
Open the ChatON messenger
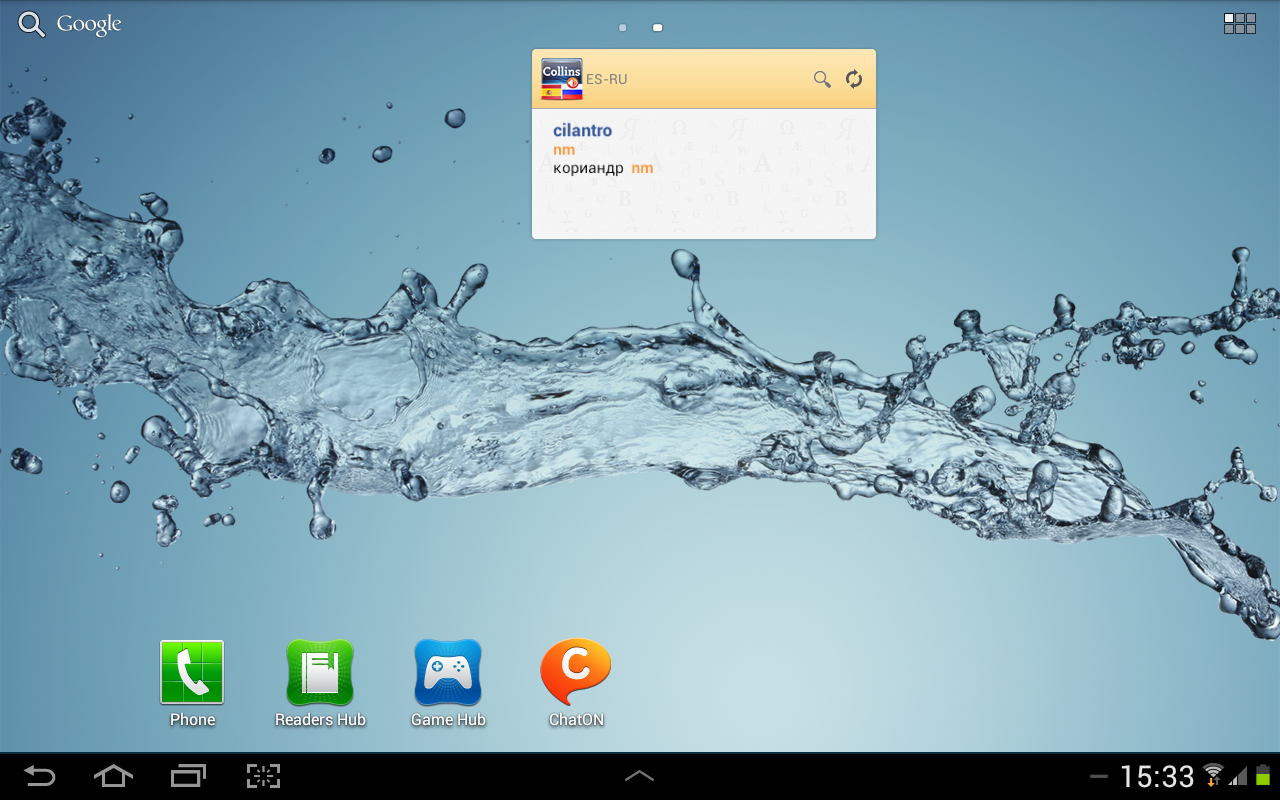click(x=576, y=673)
